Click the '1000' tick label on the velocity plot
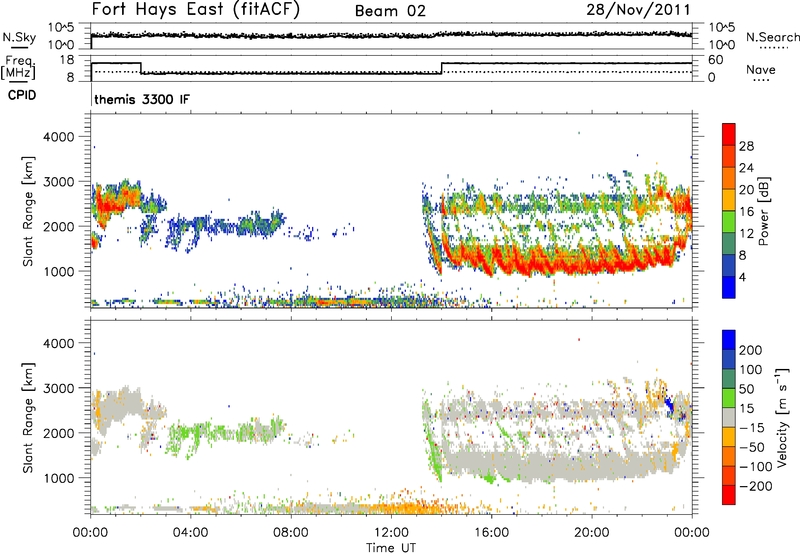 pyautogui.click(x=59, y=478)
